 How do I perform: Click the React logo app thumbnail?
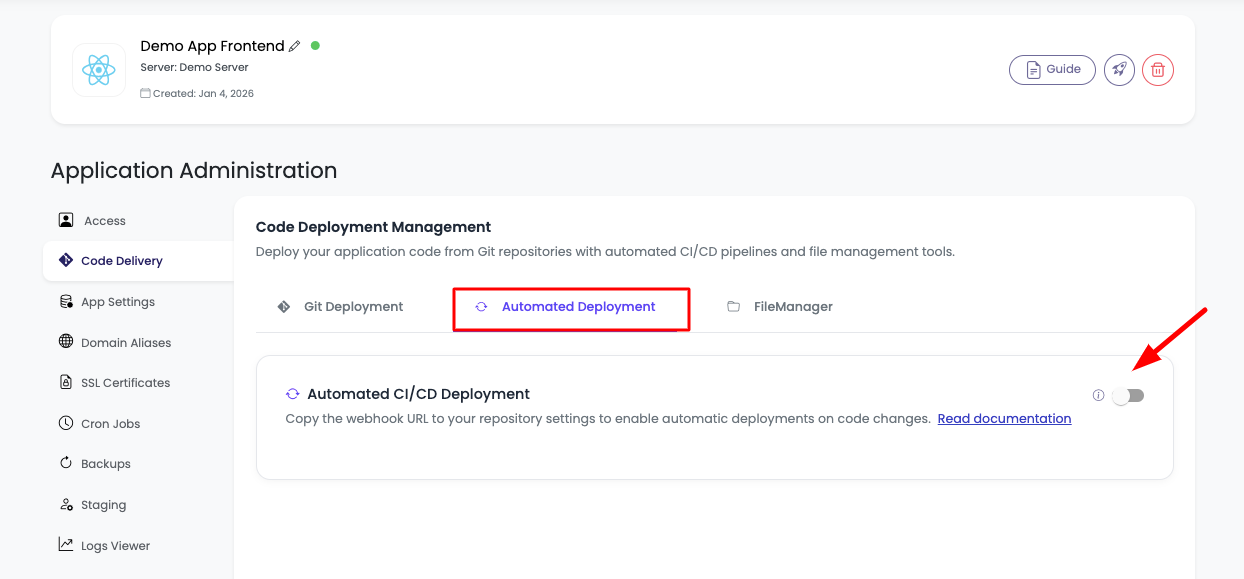pos(99,70)
